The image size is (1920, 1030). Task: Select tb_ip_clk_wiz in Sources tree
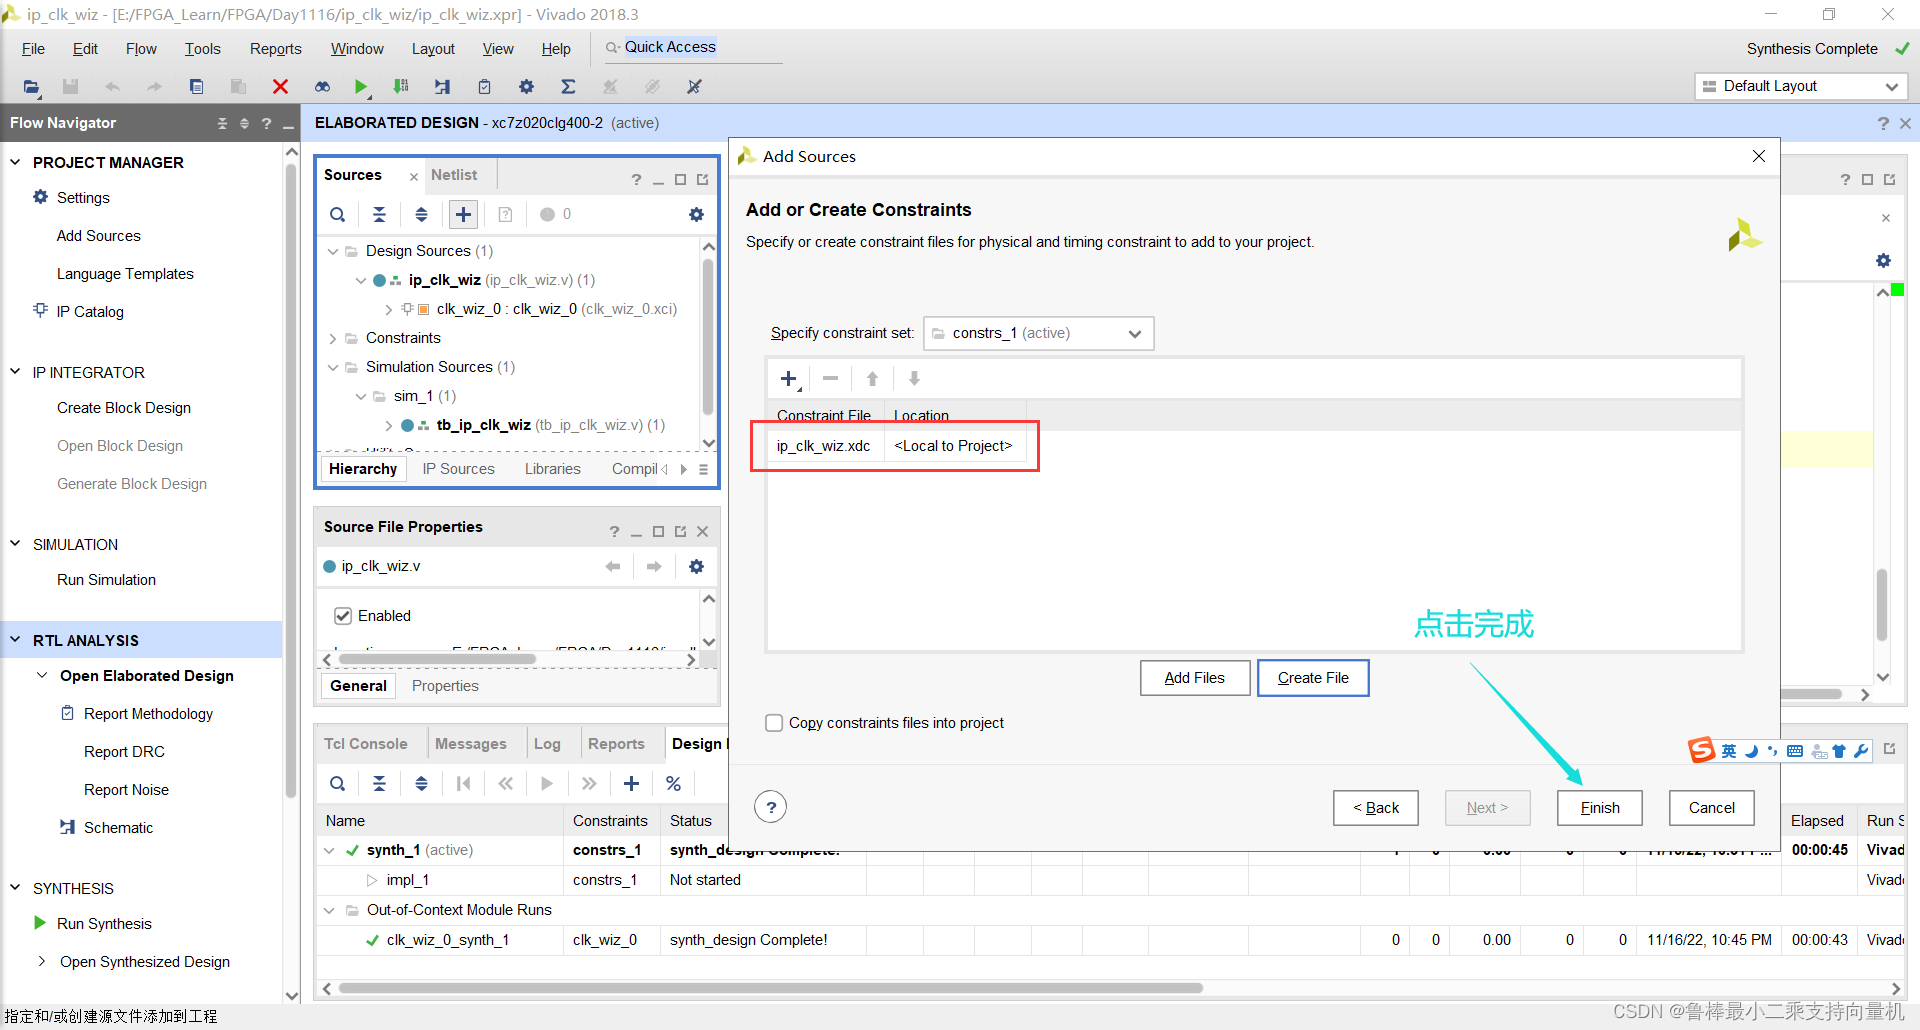pyautogui.click(x=483, y=425)
